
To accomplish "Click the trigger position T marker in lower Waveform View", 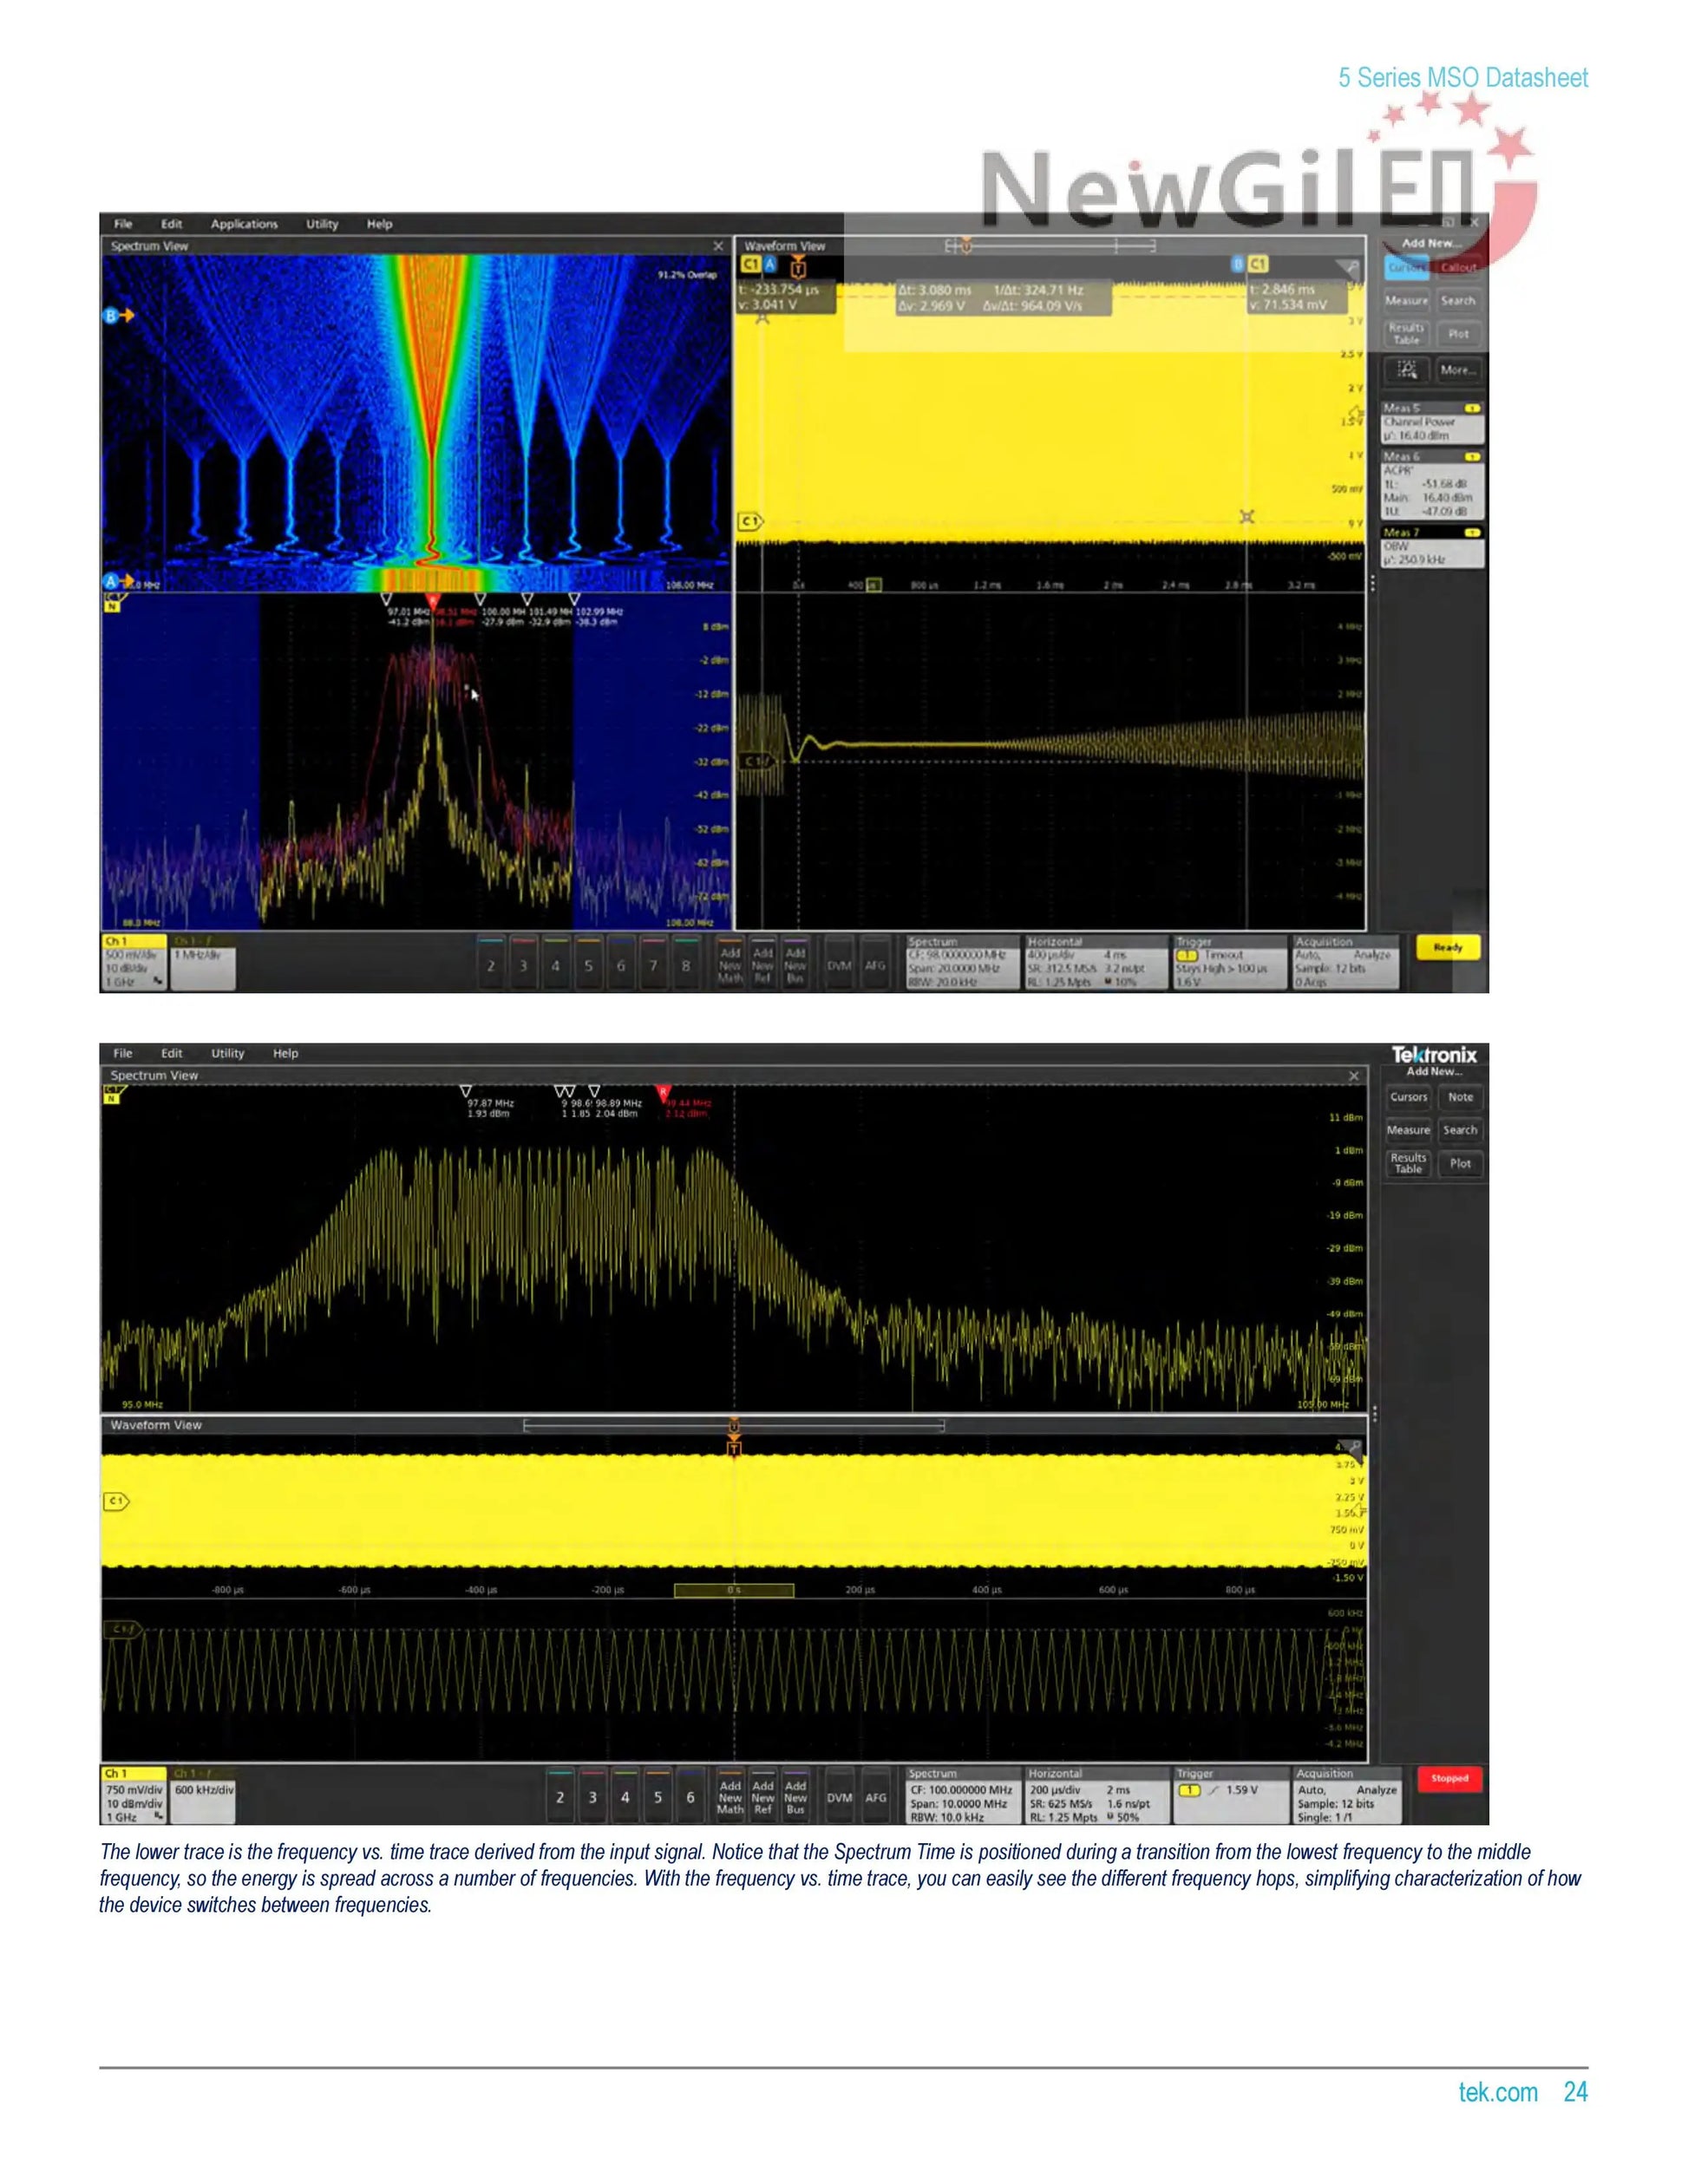I will tap(734, 1448).
